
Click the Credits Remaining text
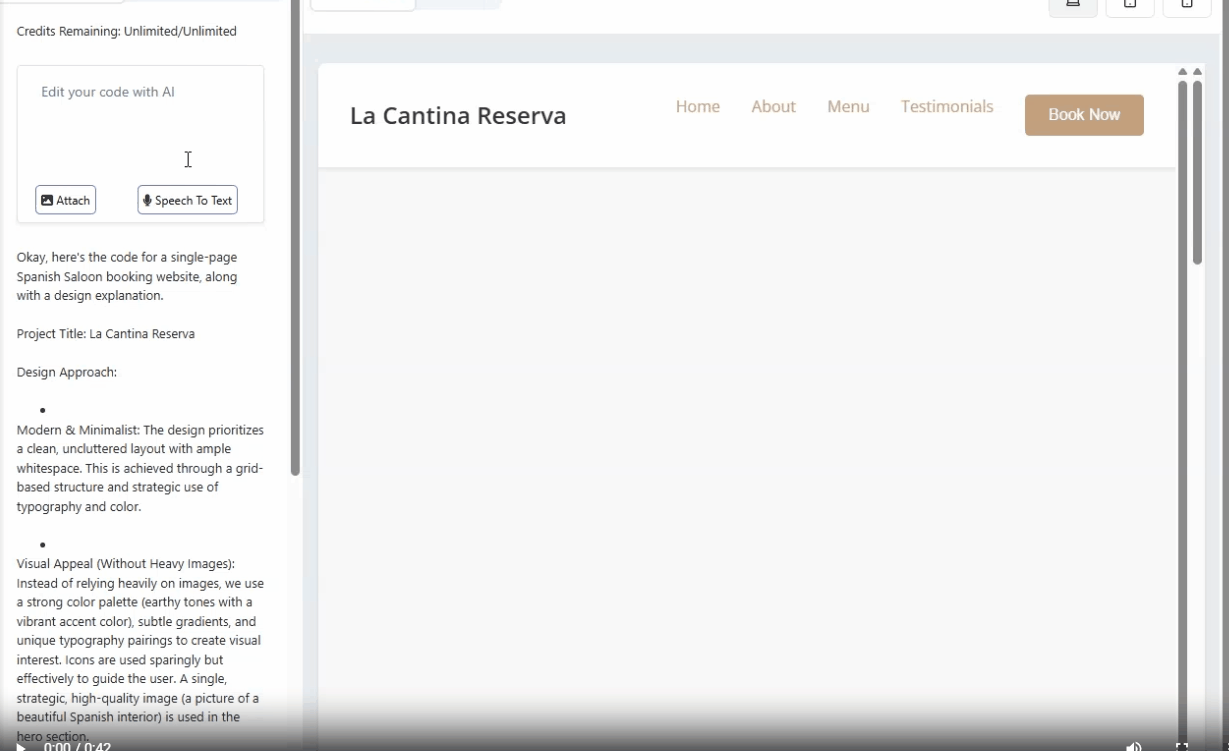127,32
